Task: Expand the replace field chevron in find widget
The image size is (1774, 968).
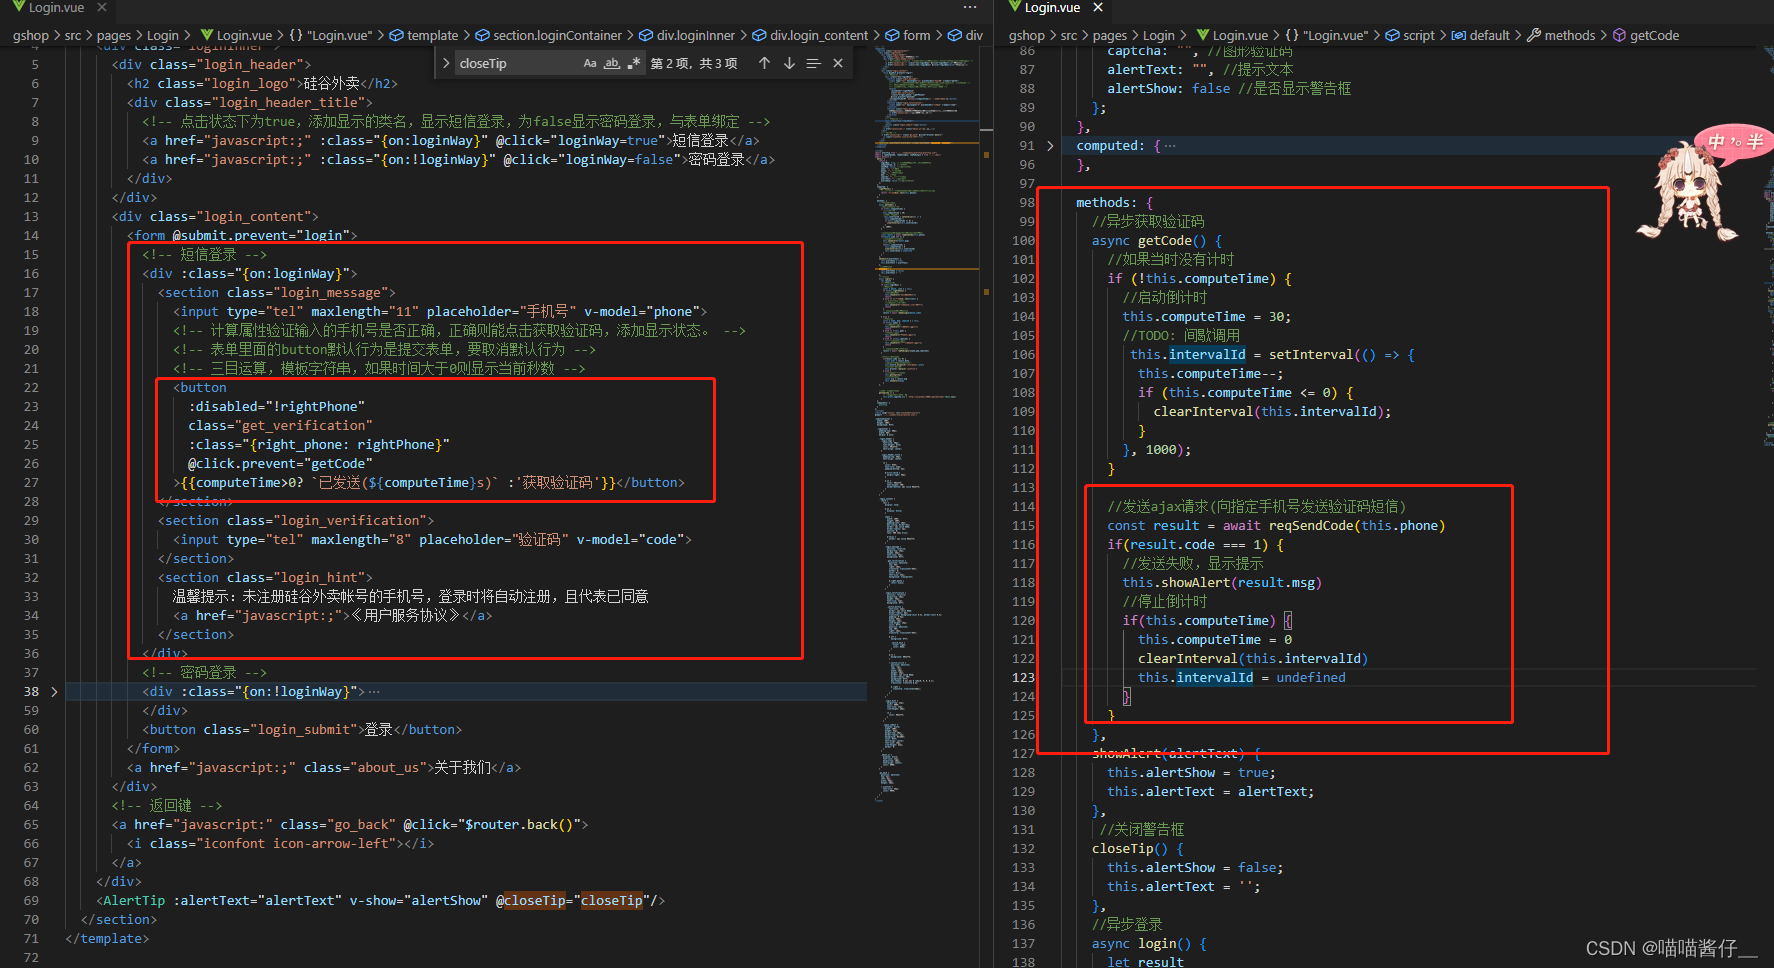Action: tap(446, 63)
